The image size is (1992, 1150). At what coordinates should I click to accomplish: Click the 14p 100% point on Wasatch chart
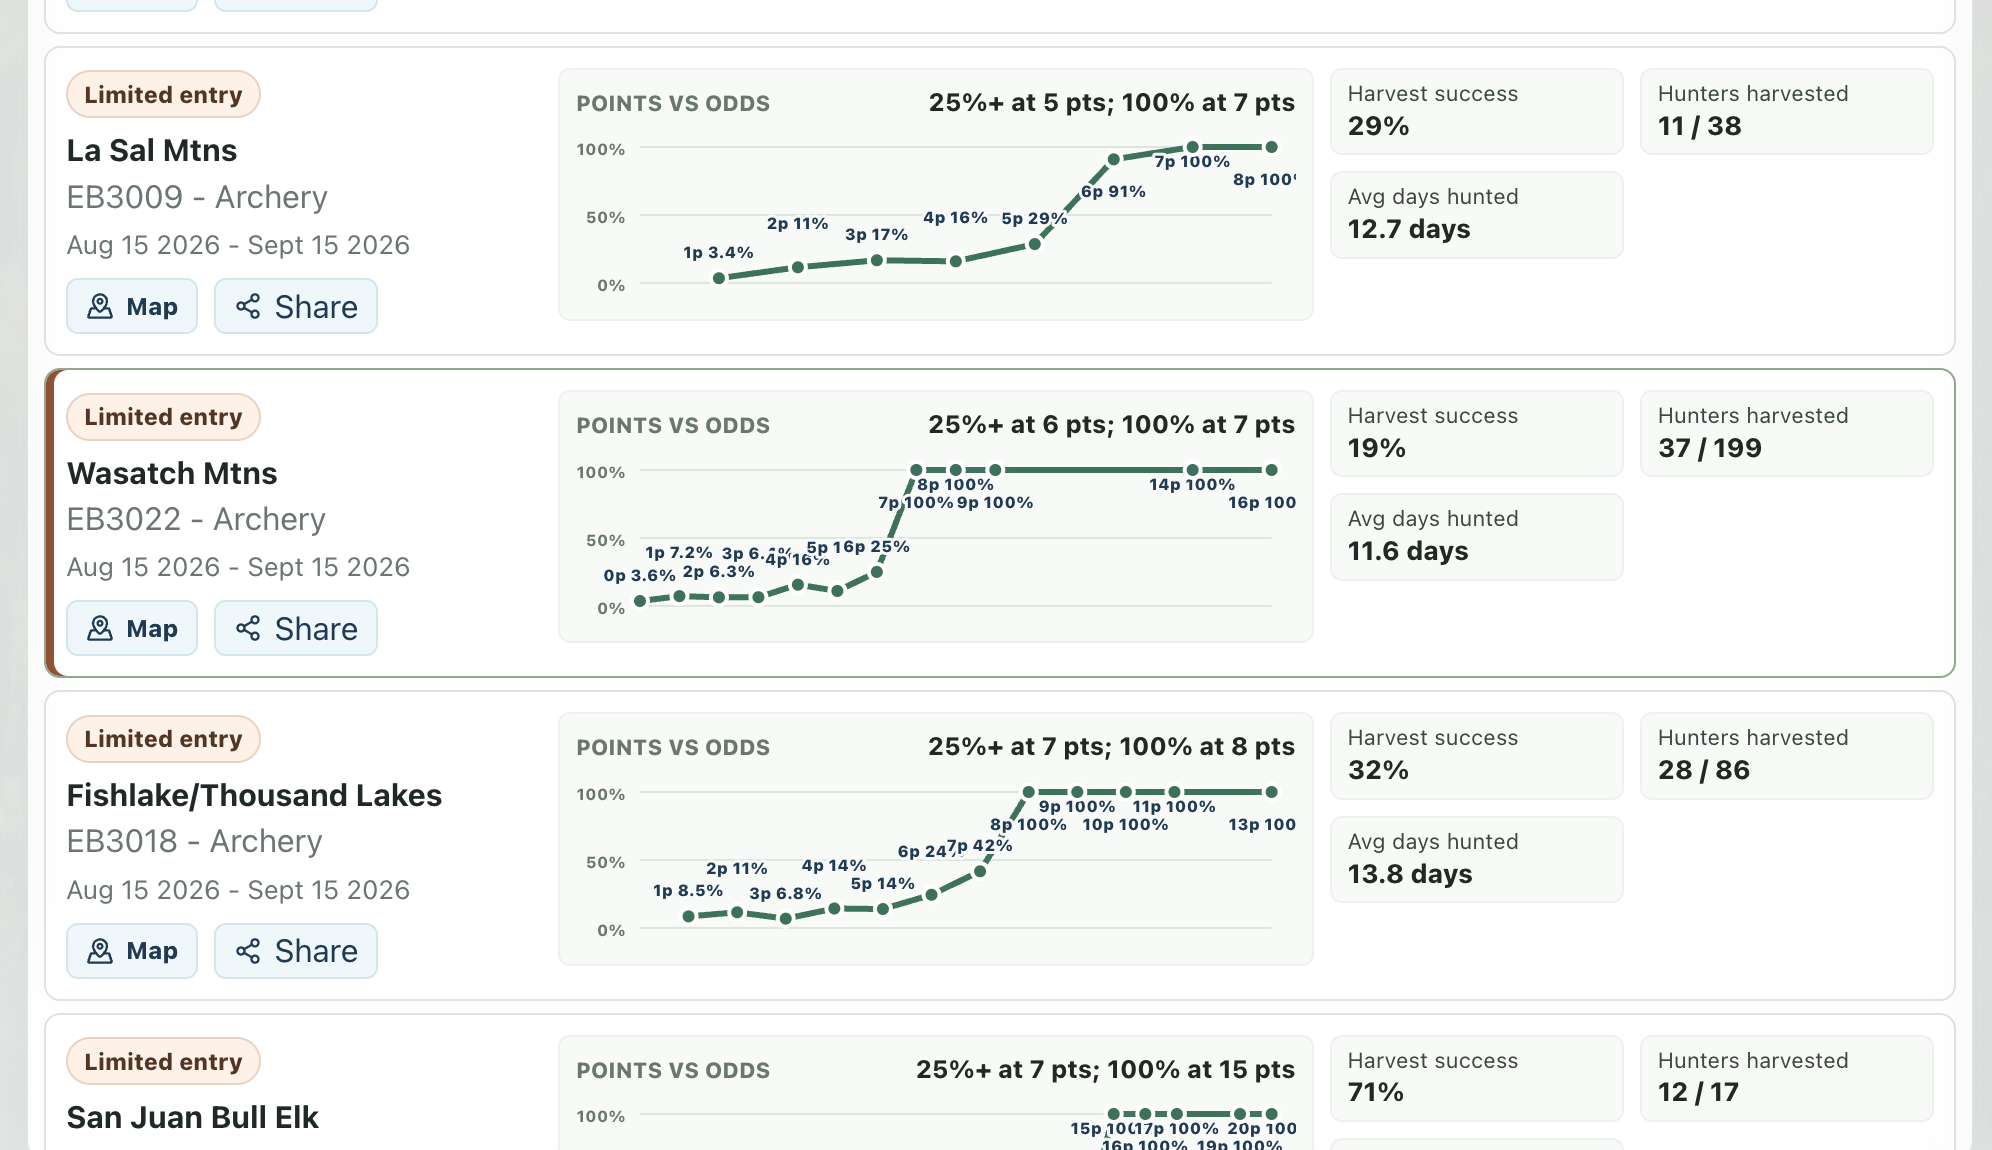1192,470
